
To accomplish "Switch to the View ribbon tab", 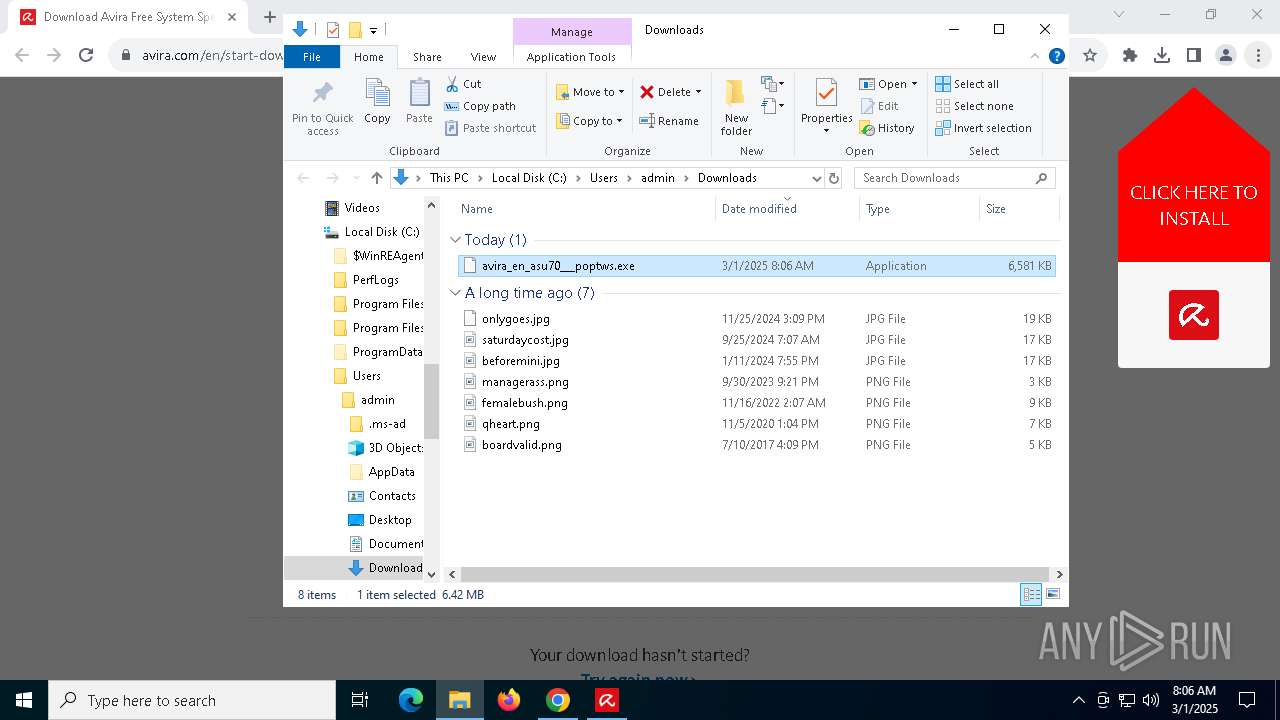I will (483, 57).
